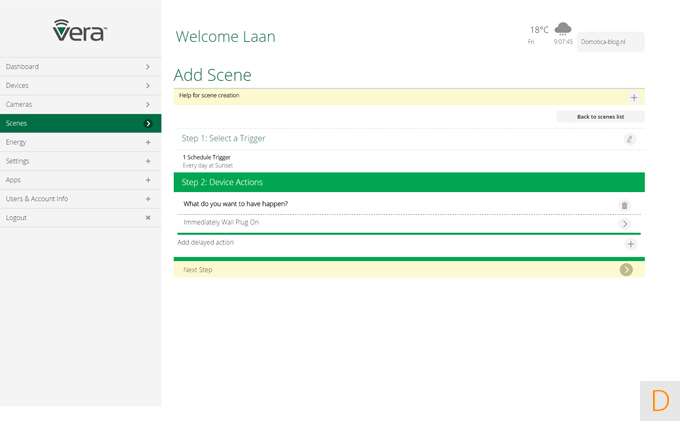
Task: Expand the Energy menu section
Action: coord(148,142)
